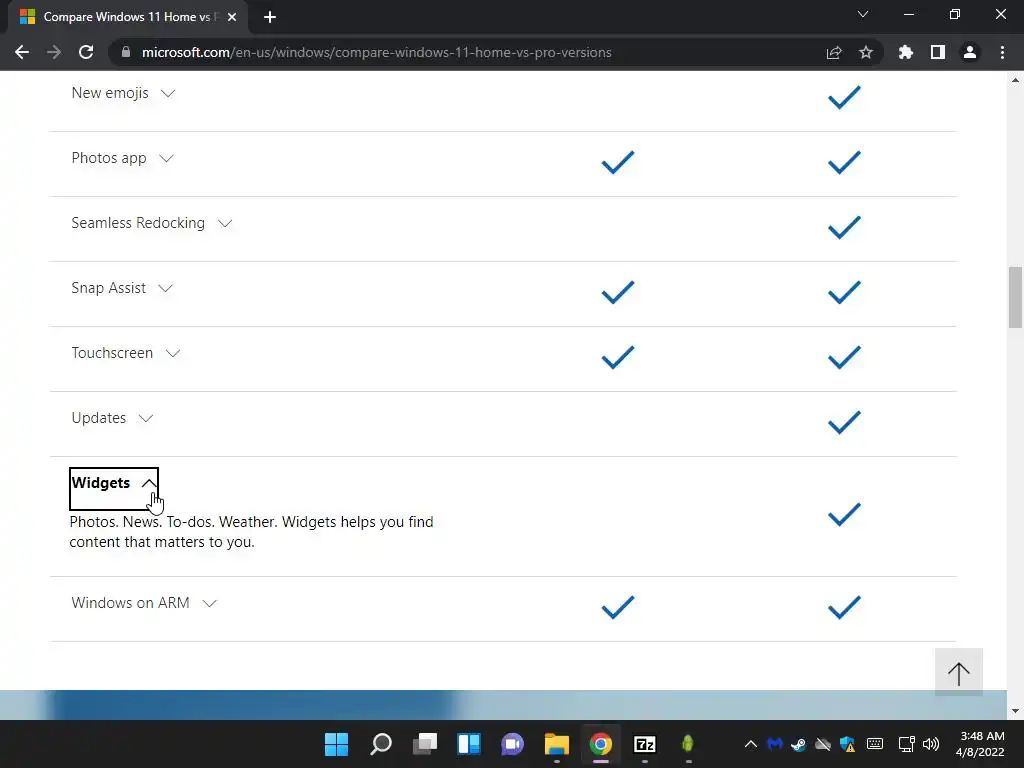Open Chrome extensions puzzle icon
The width and height of the screenshot is (1024, 768).
905,52
